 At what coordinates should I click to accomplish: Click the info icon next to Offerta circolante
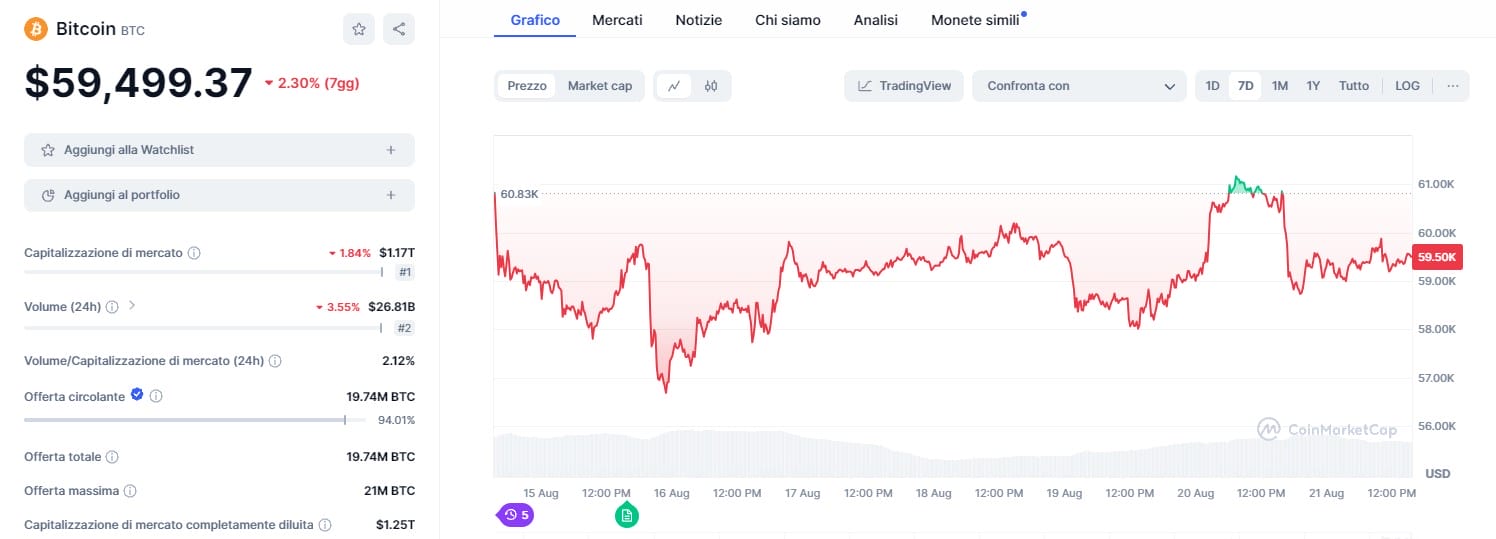tap(156, 397)
